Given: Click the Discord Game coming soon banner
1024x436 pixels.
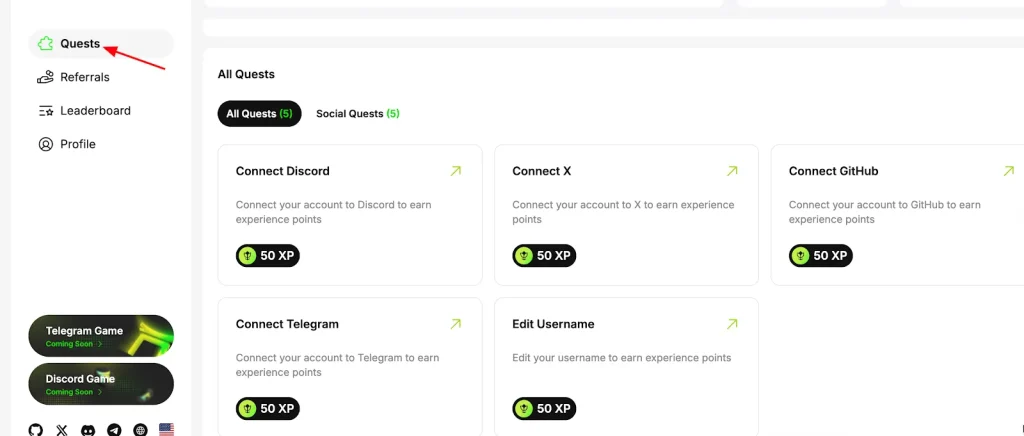Looking at the screenshot, I should [101, 384].
